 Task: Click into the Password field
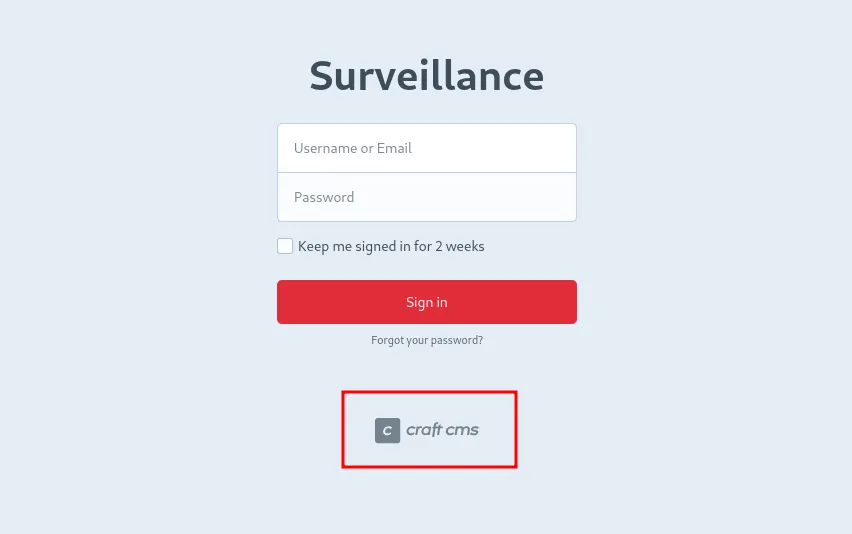[x=427, y=197]
